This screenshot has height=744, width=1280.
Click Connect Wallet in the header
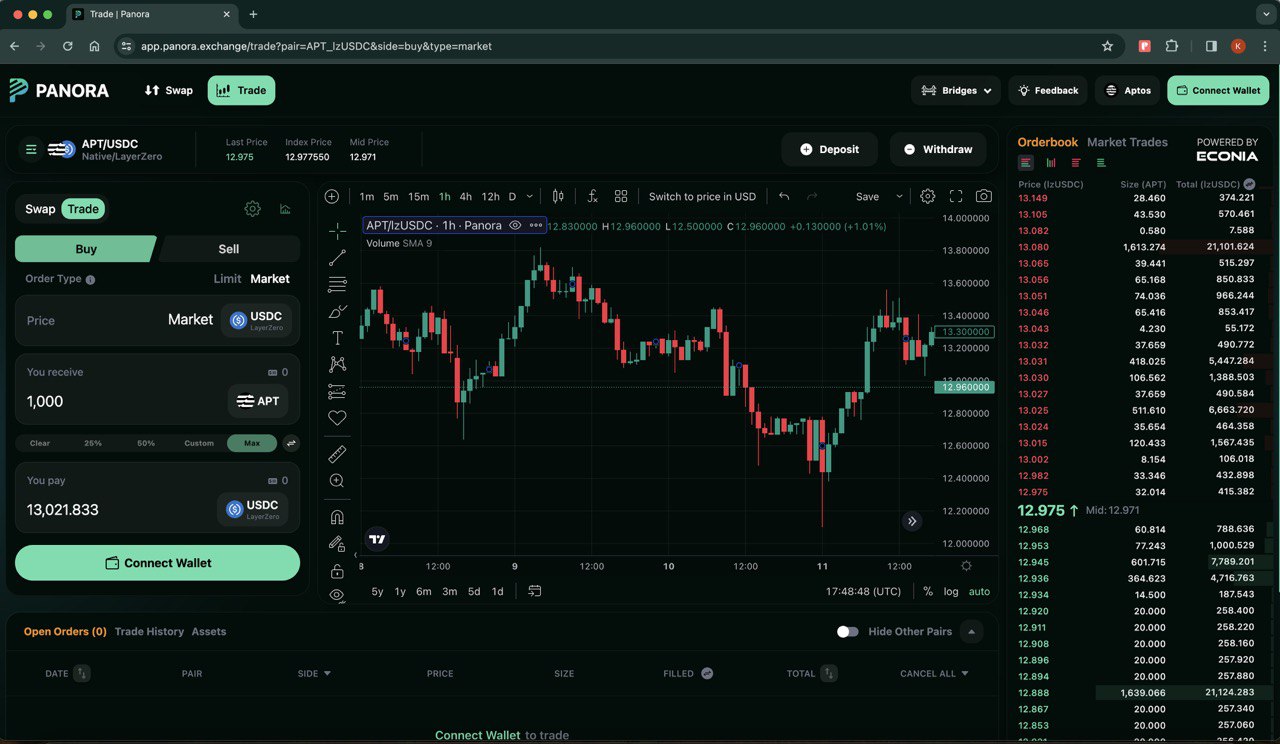tap(1218, 90)
